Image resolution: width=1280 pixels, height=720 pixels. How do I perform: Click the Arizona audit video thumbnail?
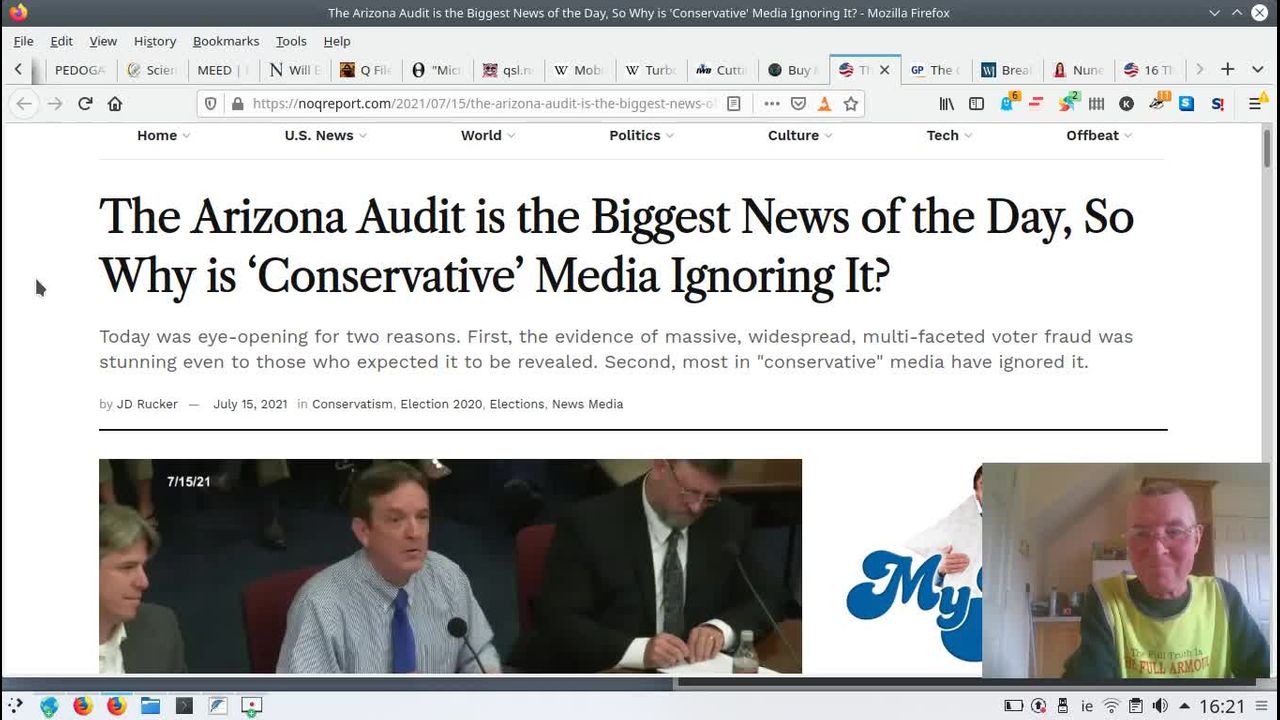click(x=450, y=566)
